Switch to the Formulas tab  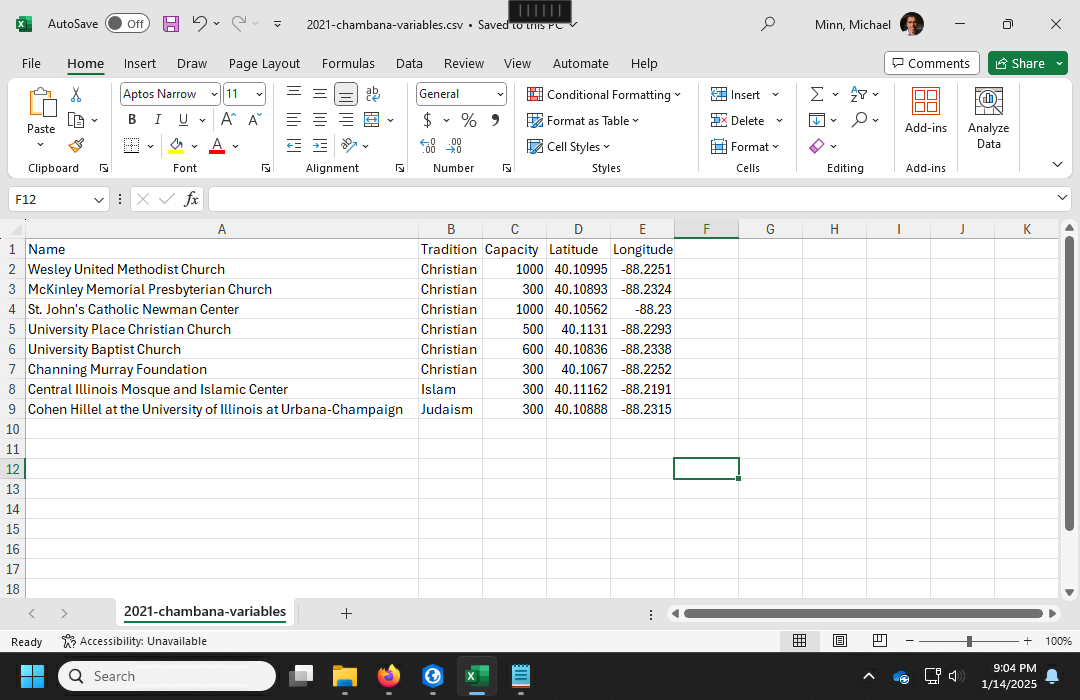pyautogui.click(x=348, y=63)
